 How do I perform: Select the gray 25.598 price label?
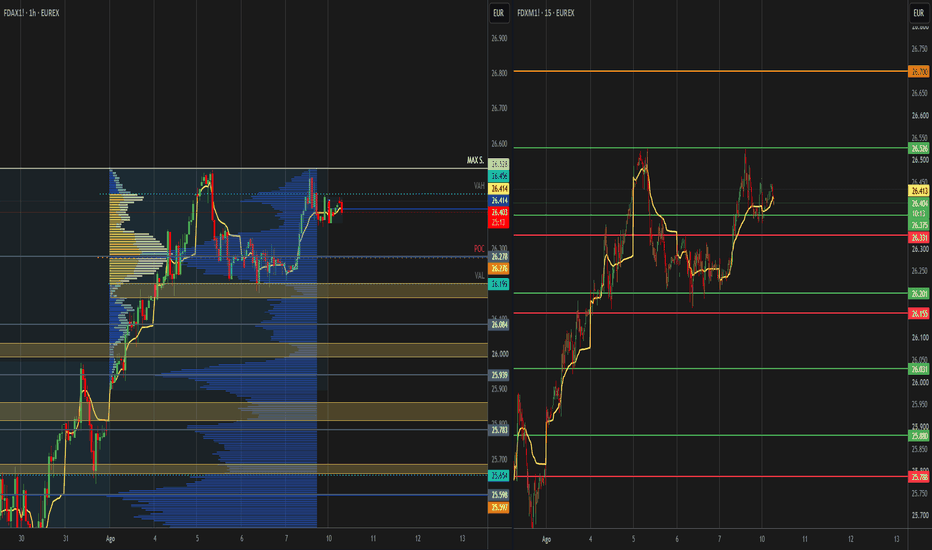(499, 495)
